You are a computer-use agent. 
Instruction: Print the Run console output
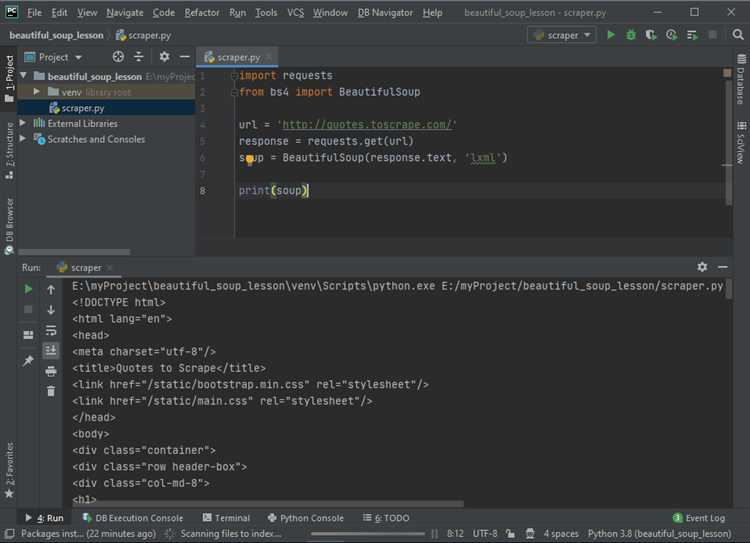51,371
